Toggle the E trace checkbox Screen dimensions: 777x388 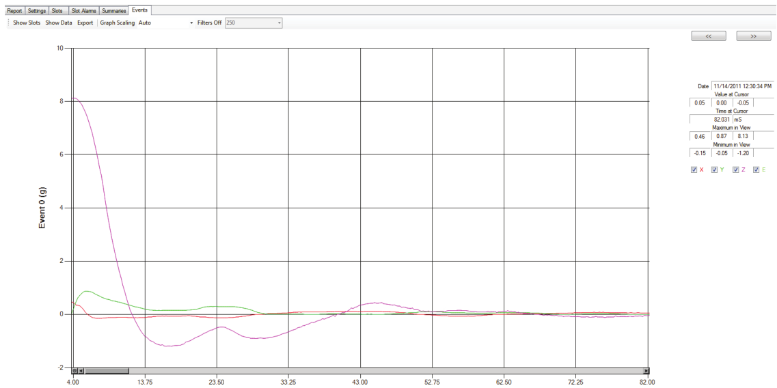(756, 170)
